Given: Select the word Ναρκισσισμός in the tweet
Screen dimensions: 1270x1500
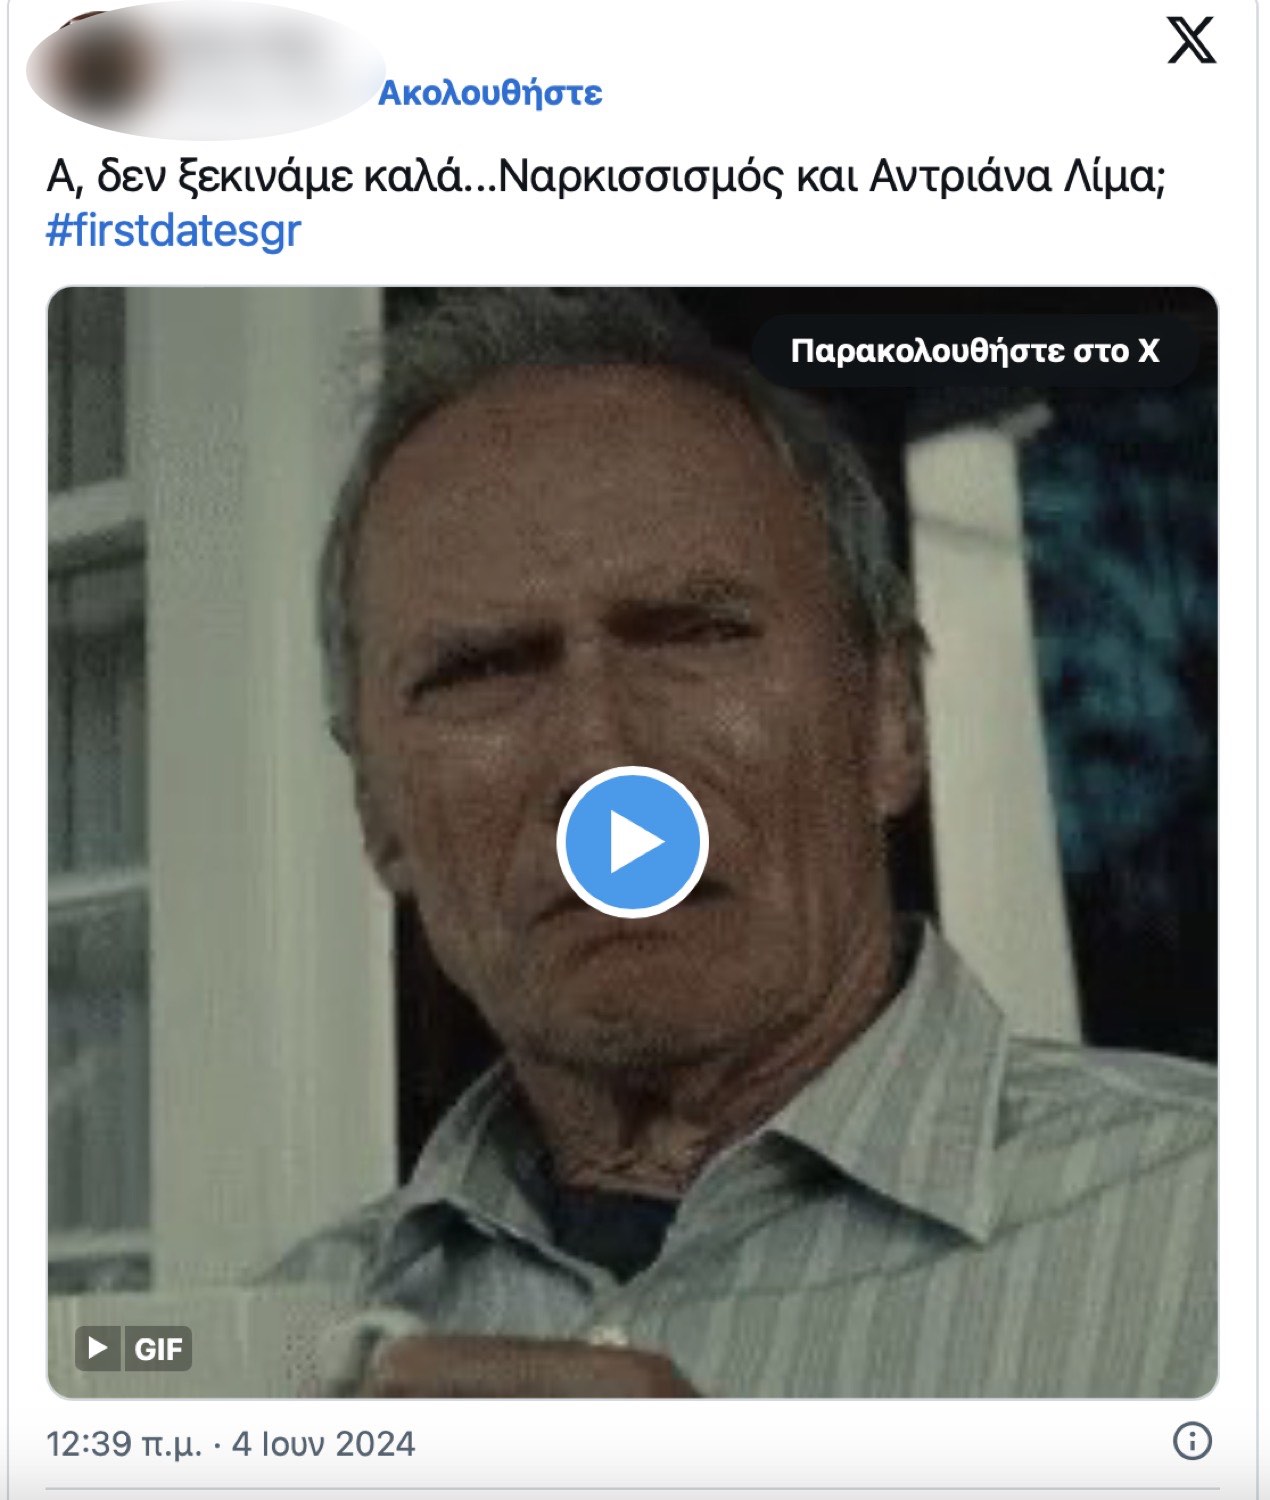Looking at the screenshot, I should 640,177.
